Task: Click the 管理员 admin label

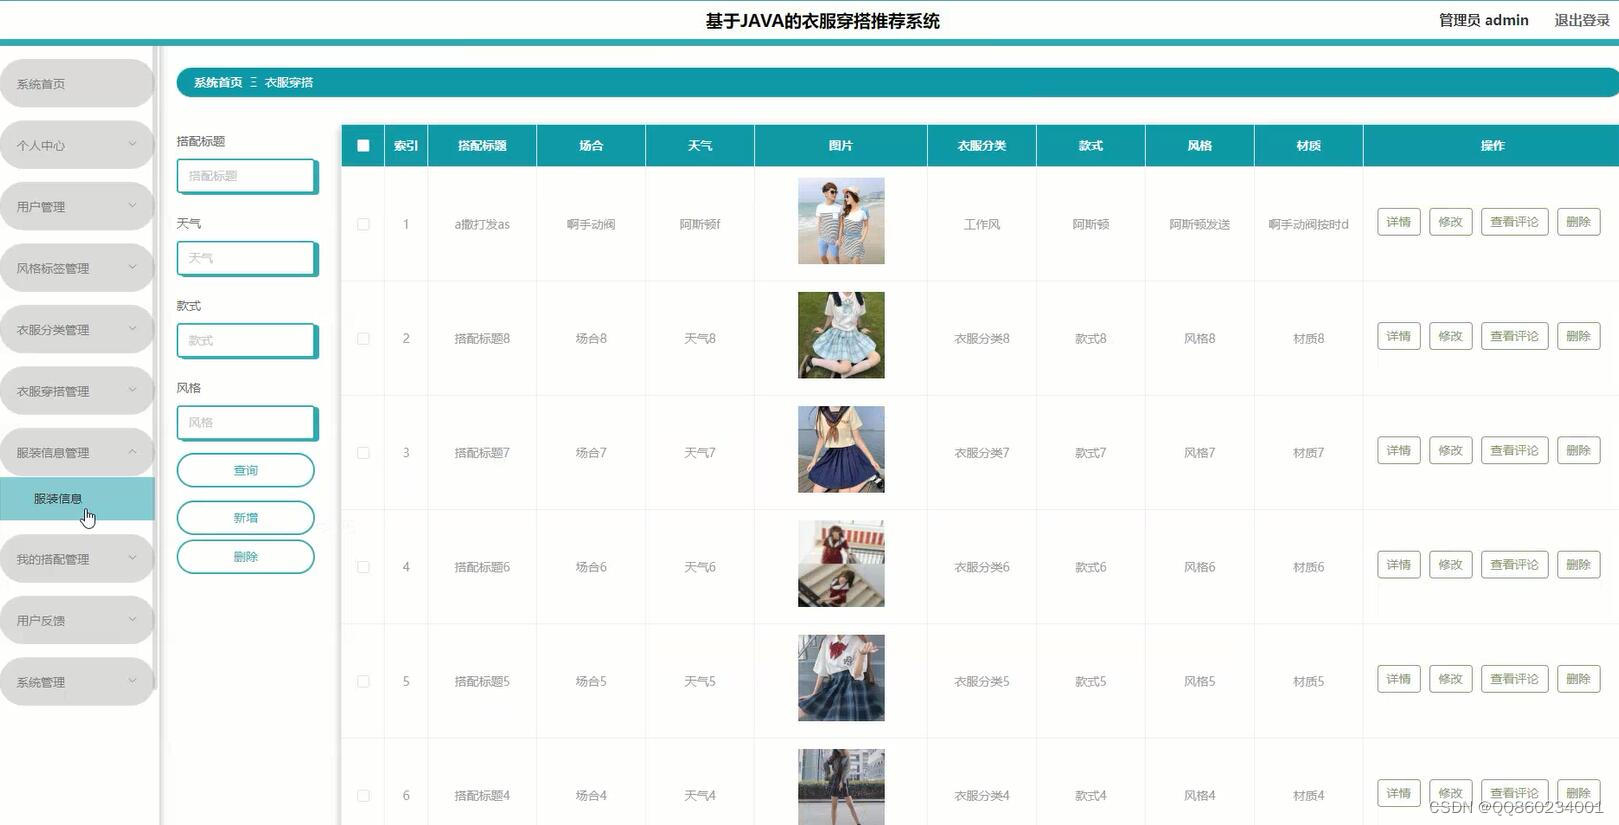Action: (x=1483, y=20)
